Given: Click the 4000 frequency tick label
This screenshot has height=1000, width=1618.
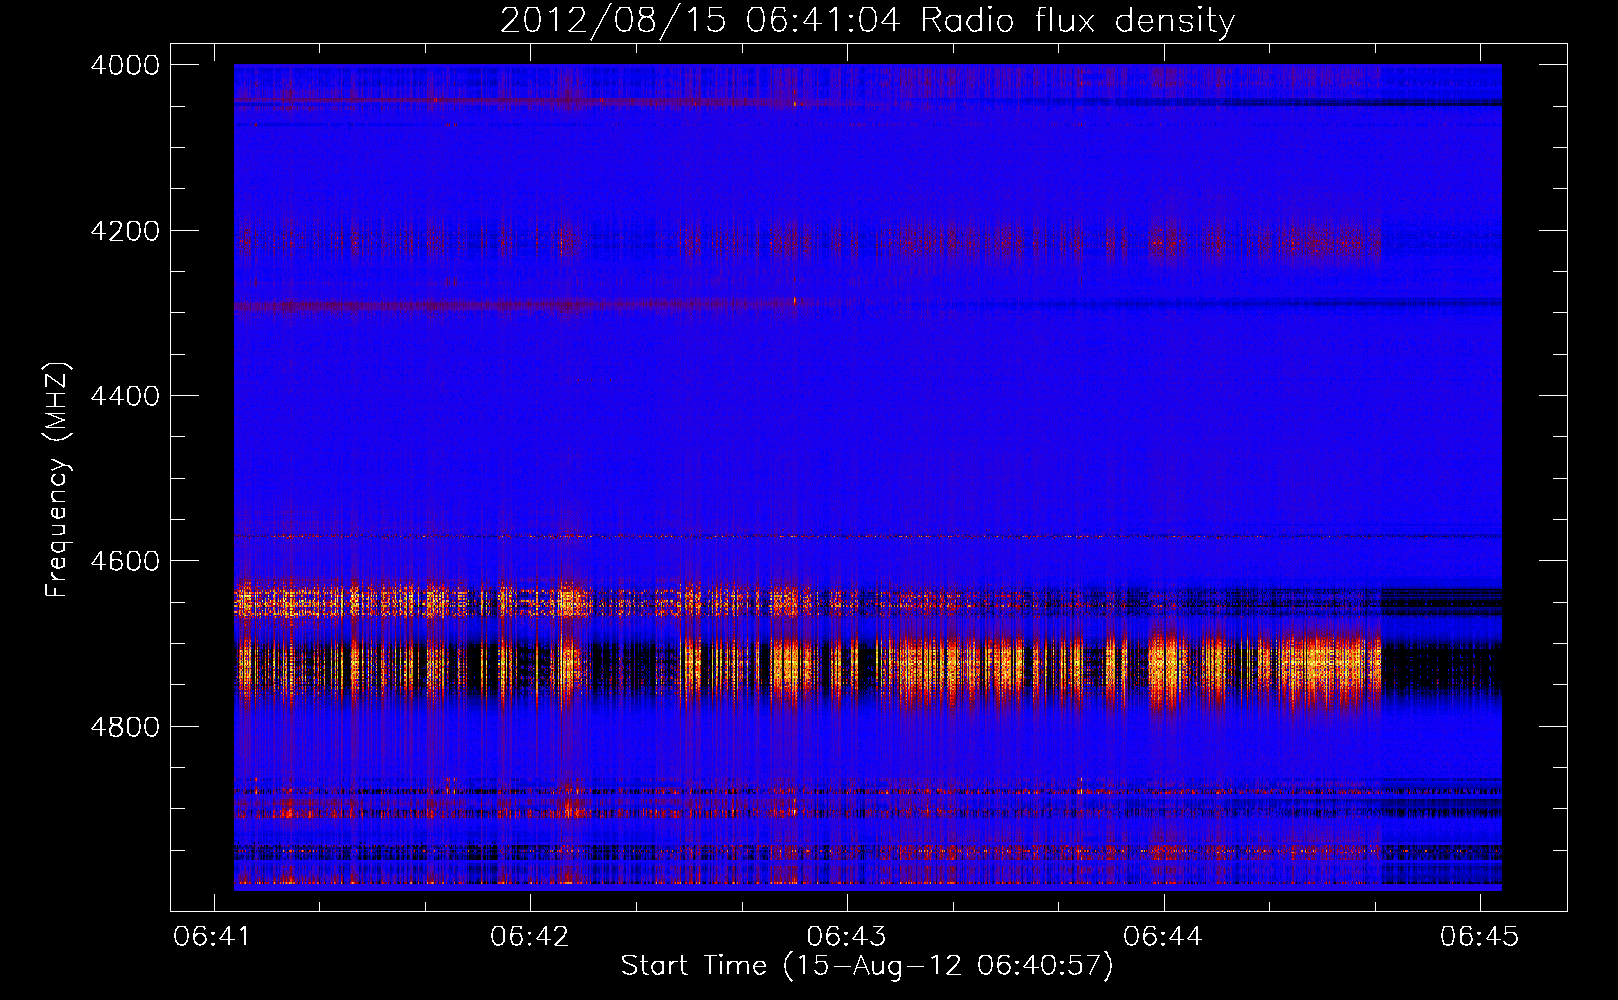Looking at the screenshot, I should tap(125, 65).
